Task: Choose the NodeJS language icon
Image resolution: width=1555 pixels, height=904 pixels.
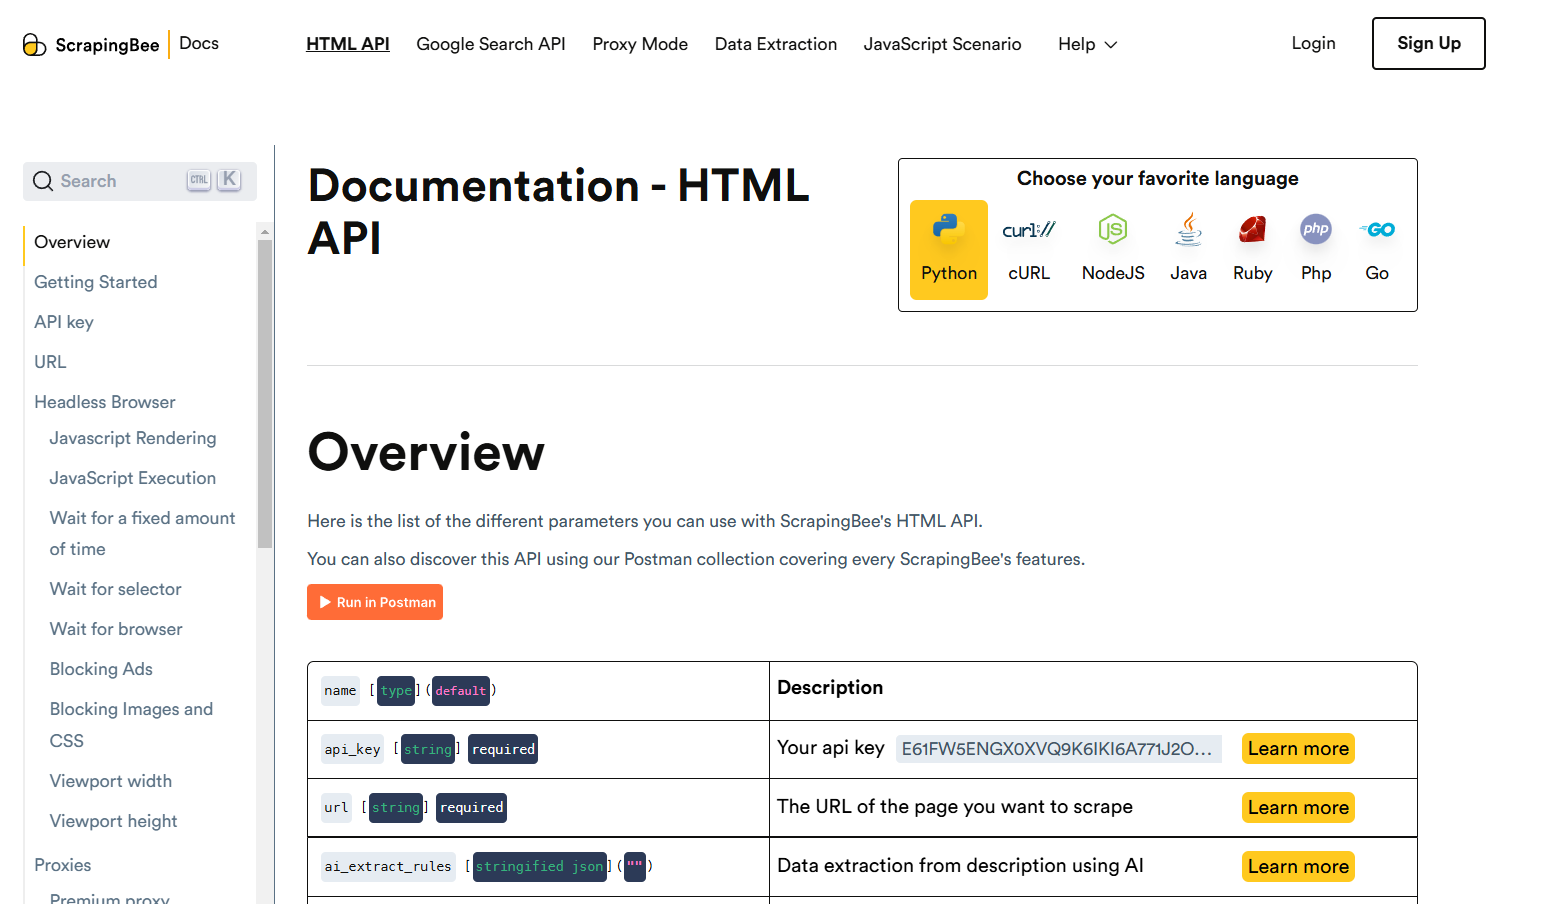Action: tap(1113, 230)
